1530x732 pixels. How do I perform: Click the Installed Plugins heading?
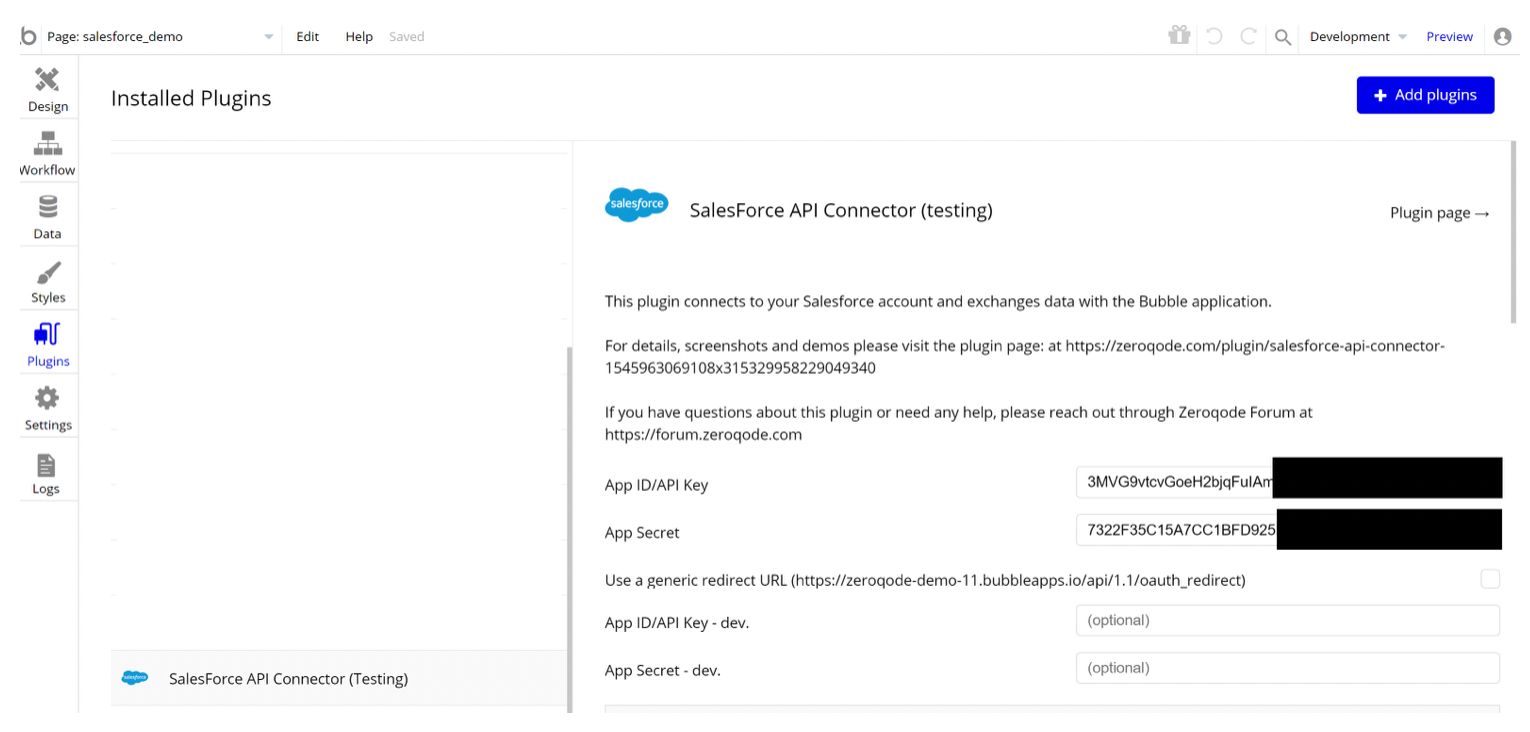click(191, 98)
